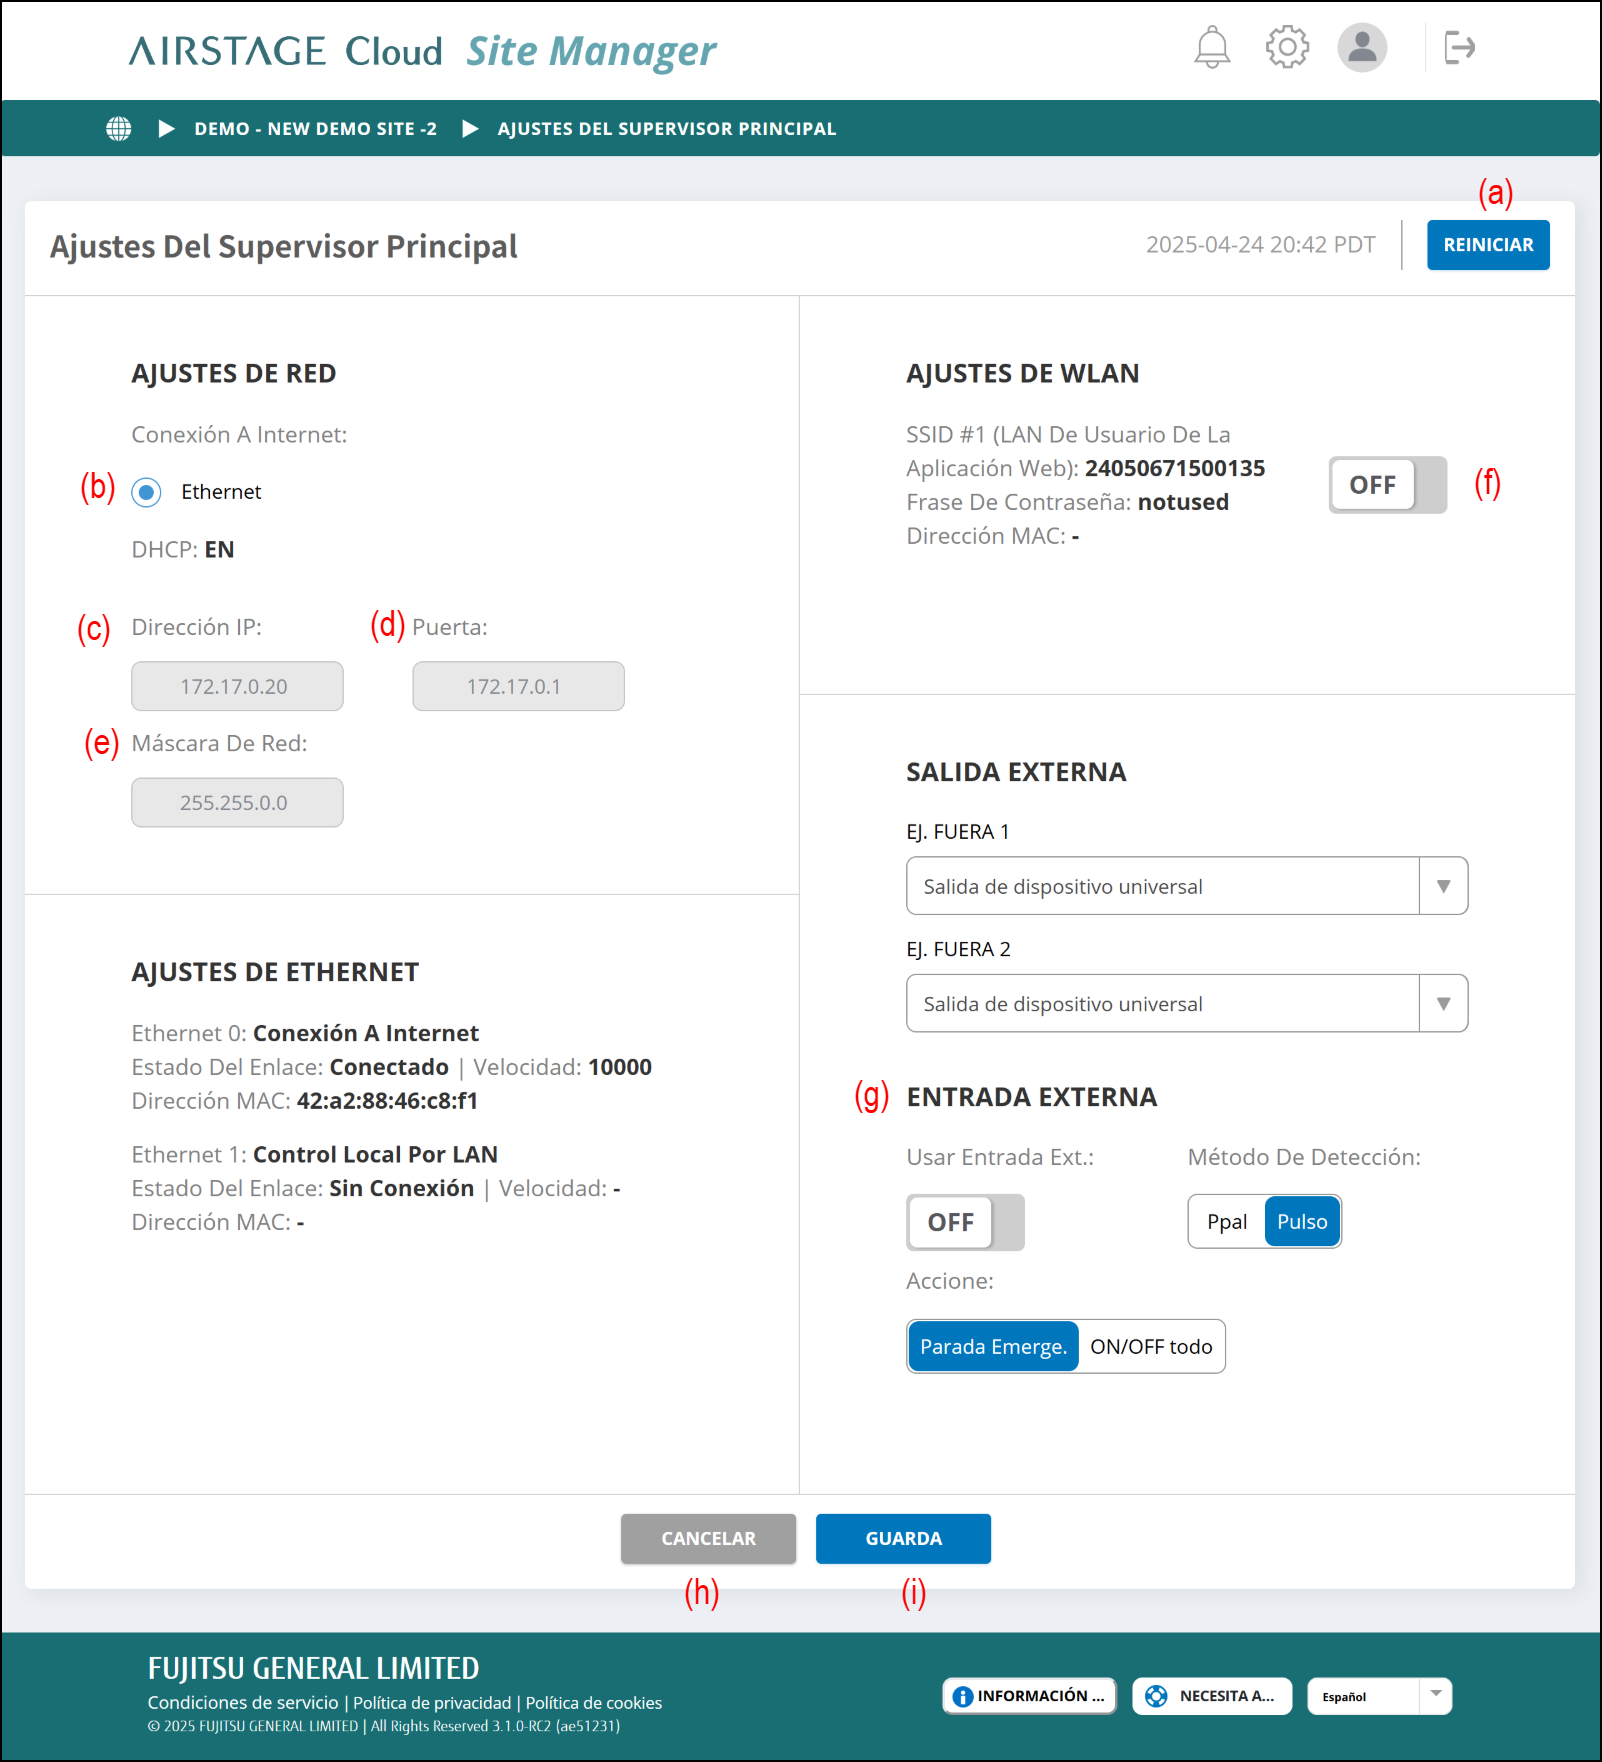Click the info icon on Información button

(963, 1696)
